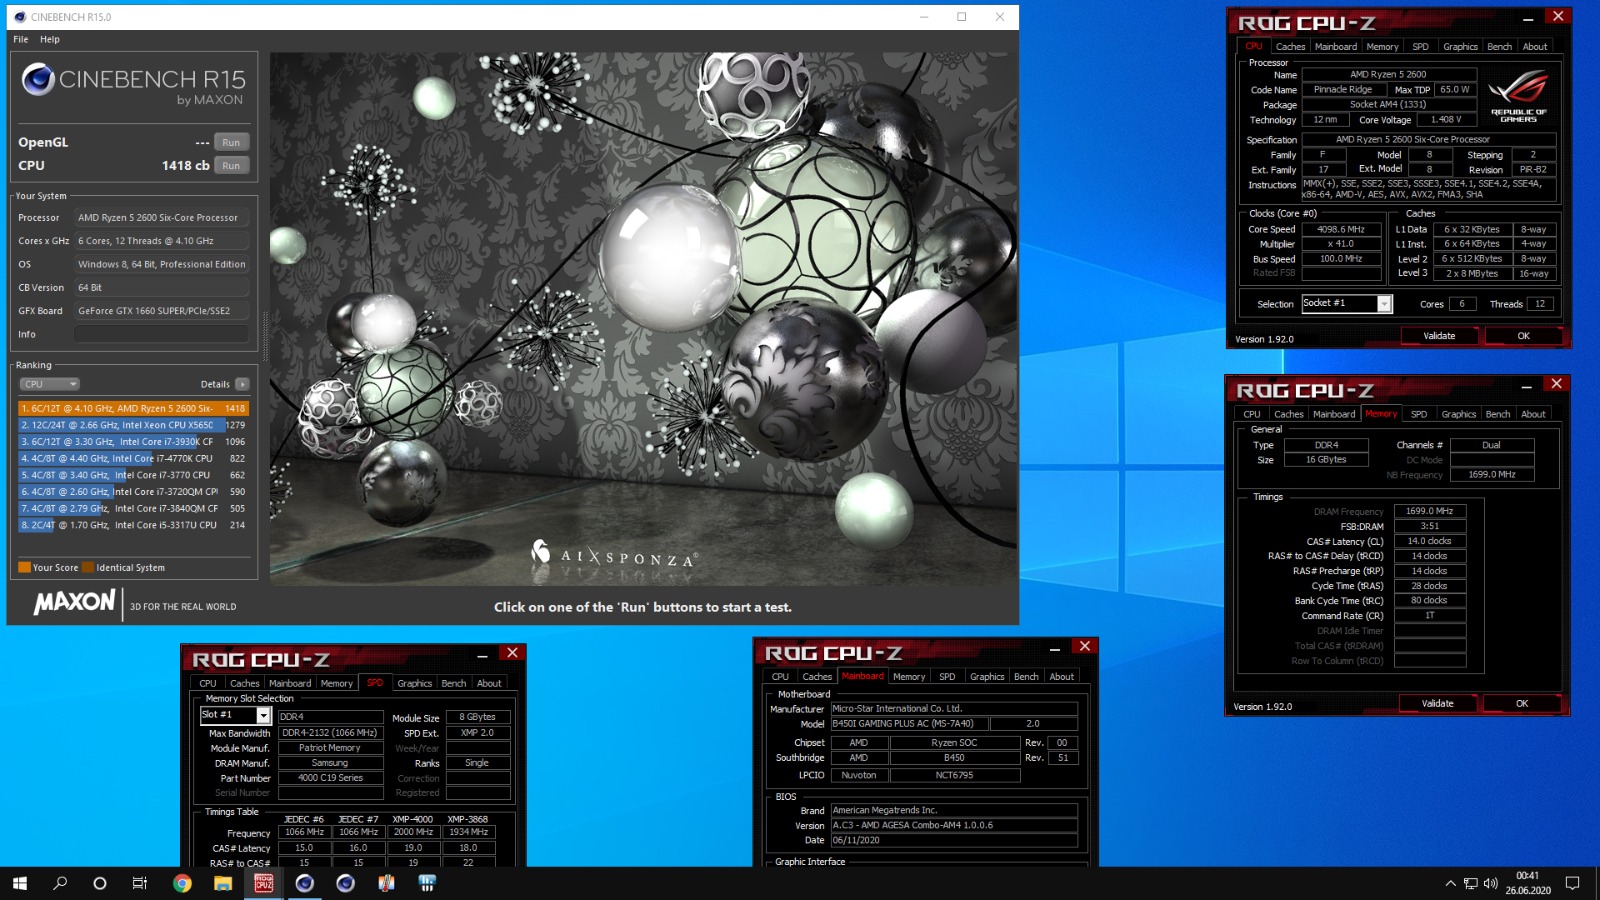Select ranking row AMD Ryzen 5 2600 1418
This screenshot has height=900, width=1600.
[133, 408]
